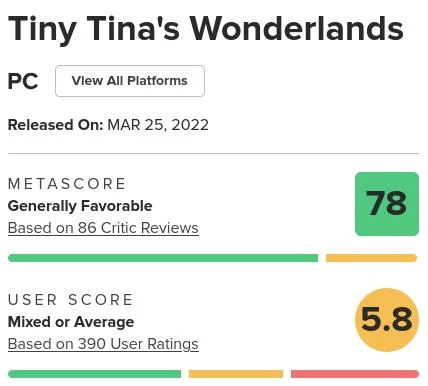This screenshot has height=386, width=428.
Task: Select the red negative user ratings bar
Action: pos(355,374)
